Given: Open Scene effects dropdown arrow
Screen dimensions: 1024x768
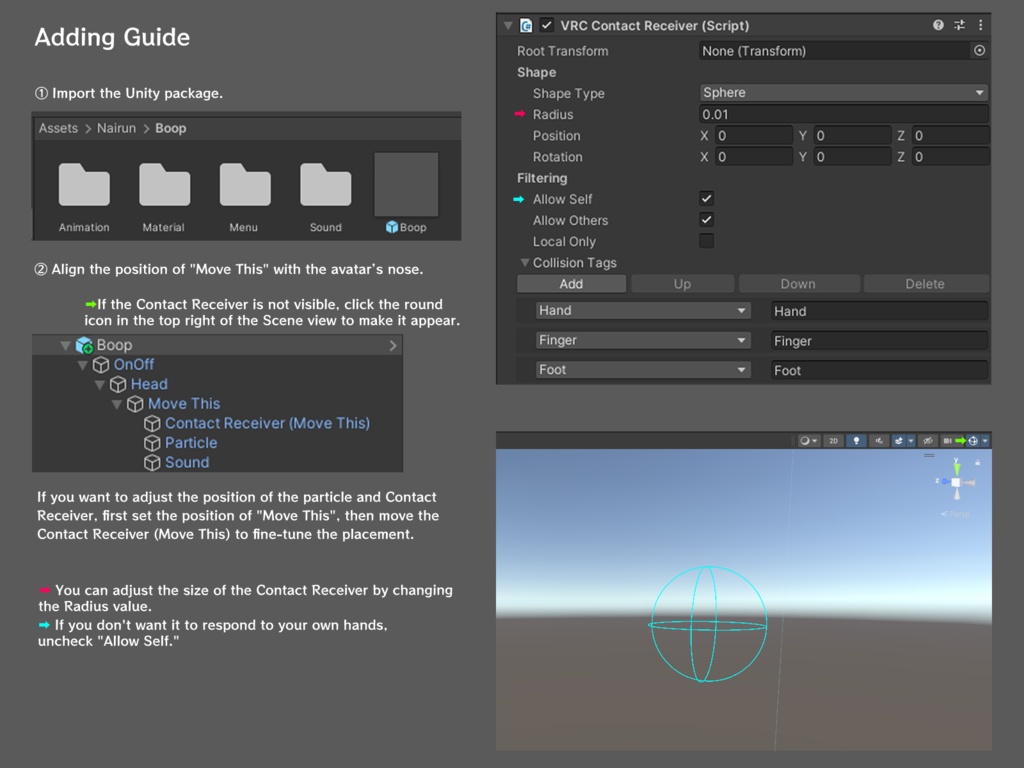Looking at the screenshot, I should 911,441.
